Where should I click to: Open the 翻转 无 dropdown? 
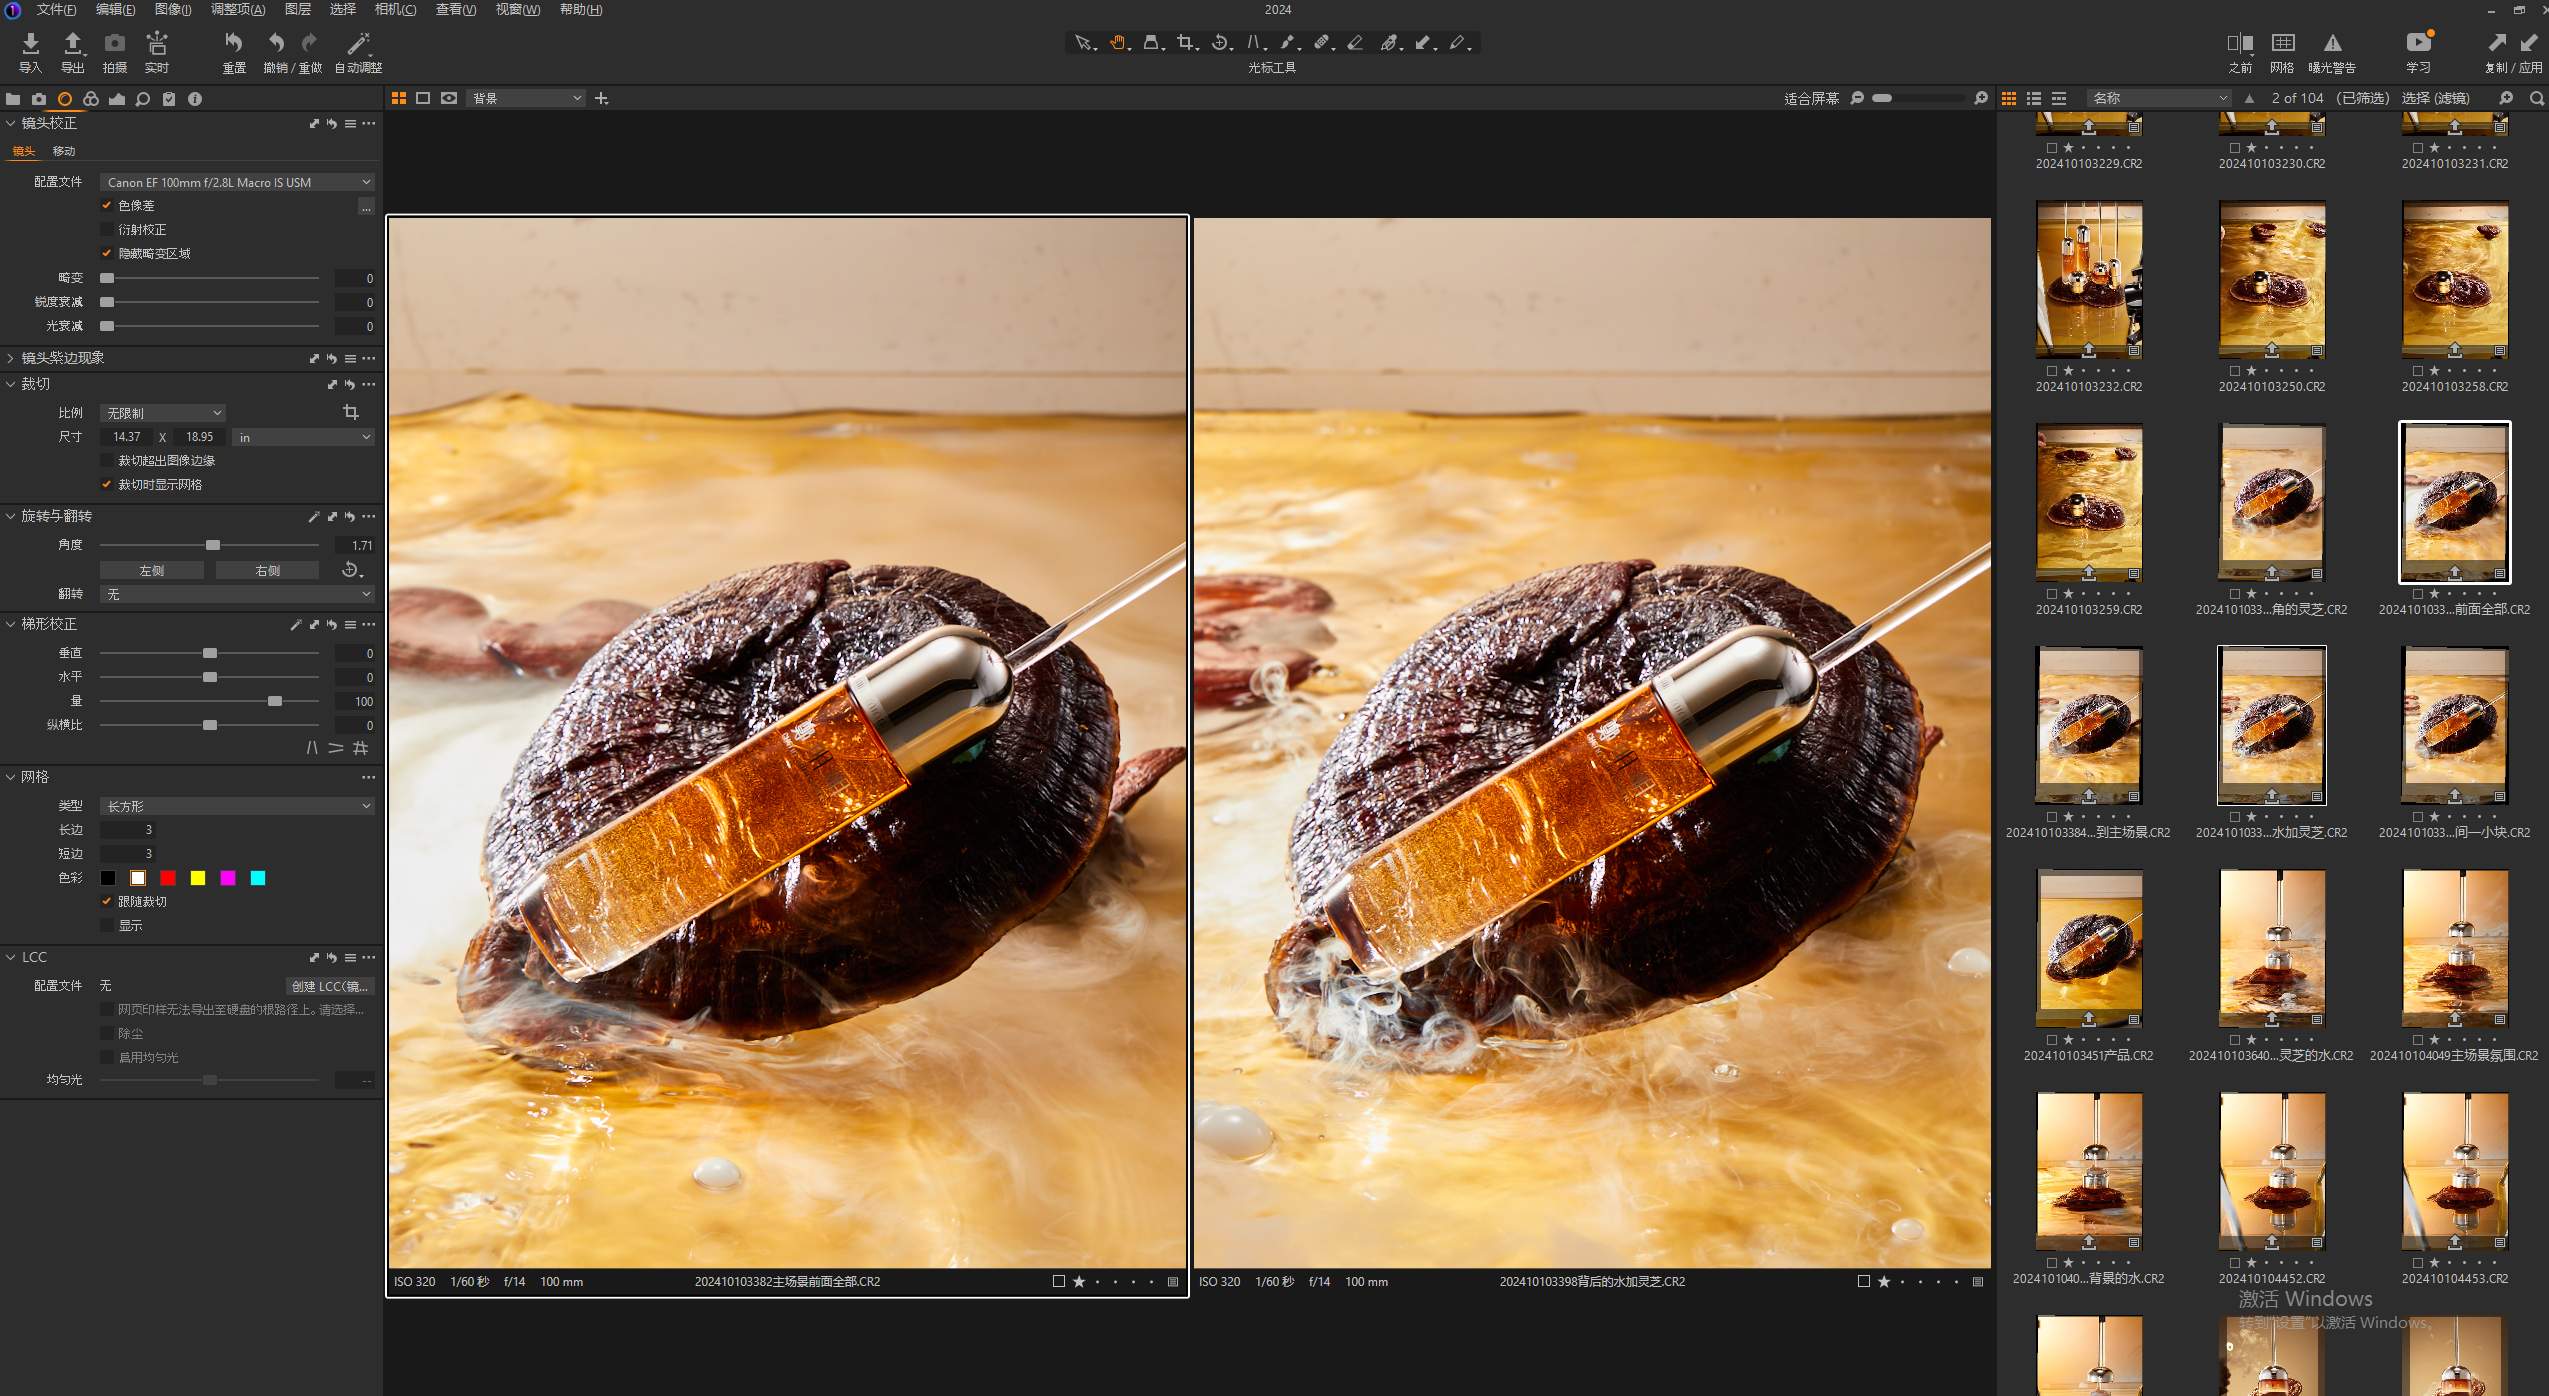pyautogui.click(x=237, y=594)
